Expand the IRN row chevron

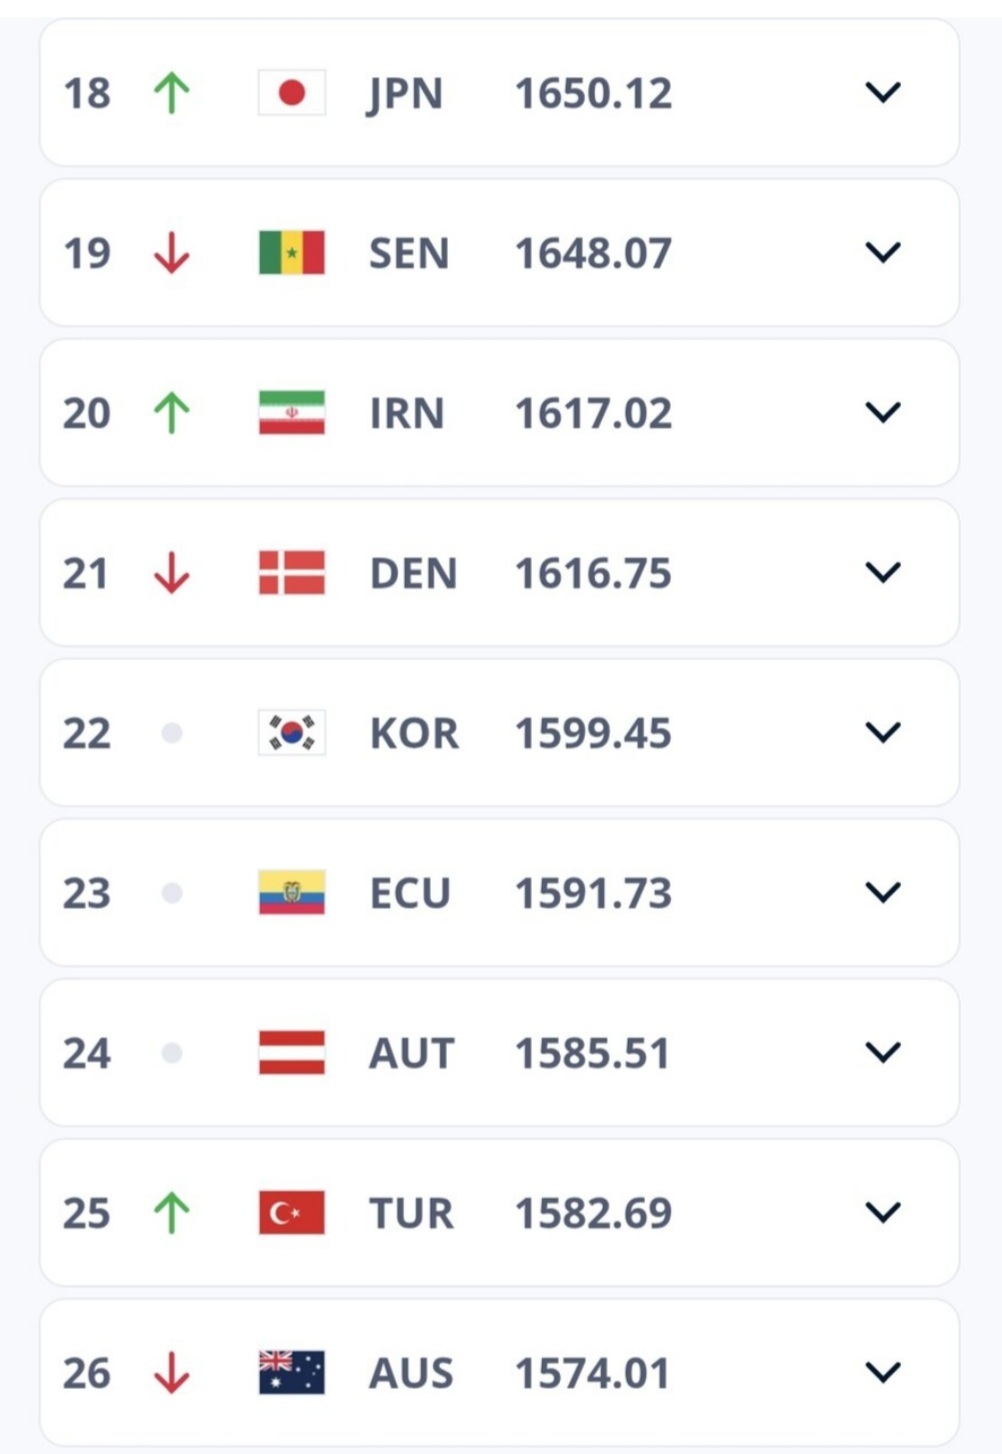(x=882, y=413)
